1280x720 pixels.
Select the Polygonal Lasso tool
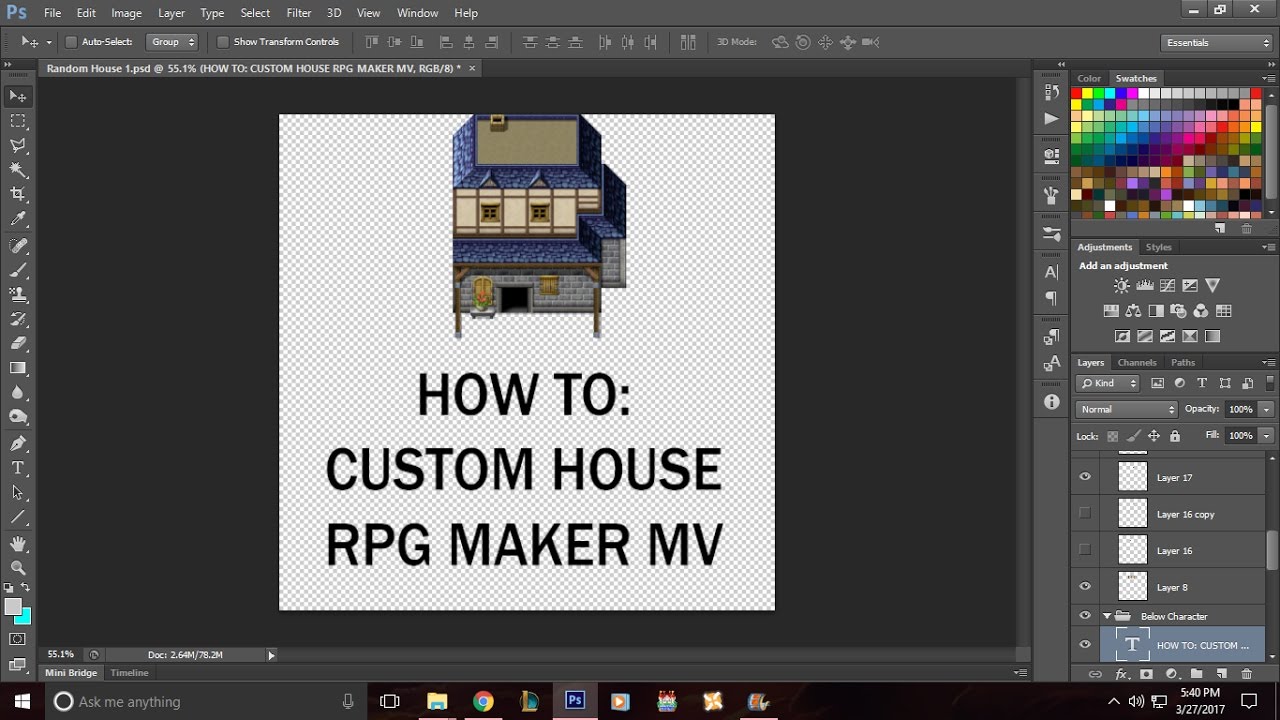tap(18, 146)
